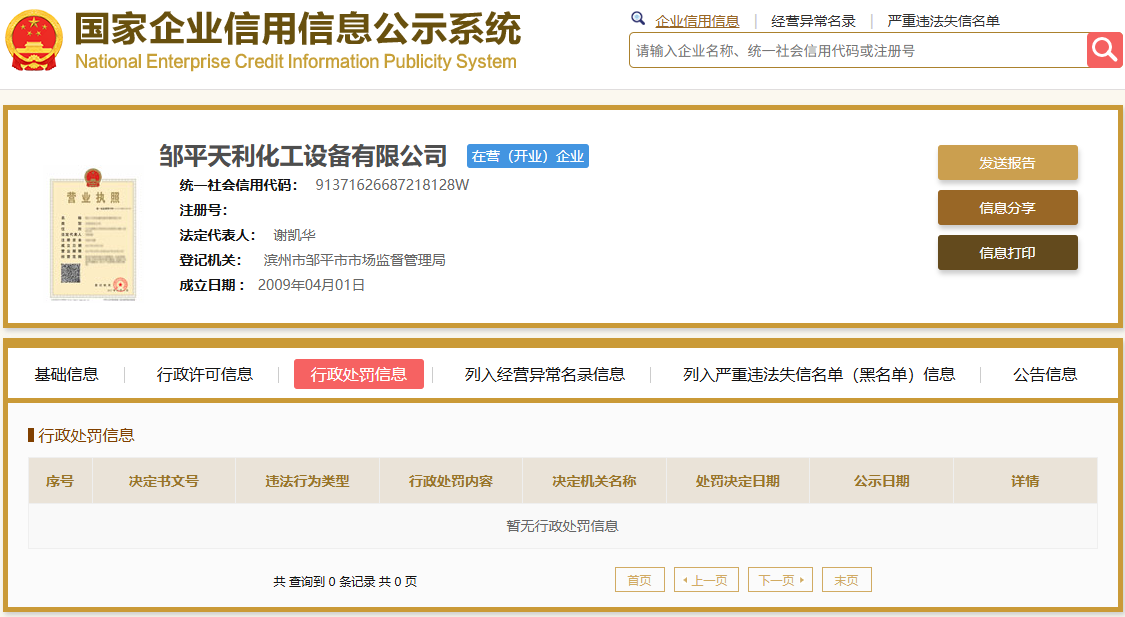Click the legal representative name 谢凯华
The width and height of the screenshot is (1125, 617).
pos(294,235)
